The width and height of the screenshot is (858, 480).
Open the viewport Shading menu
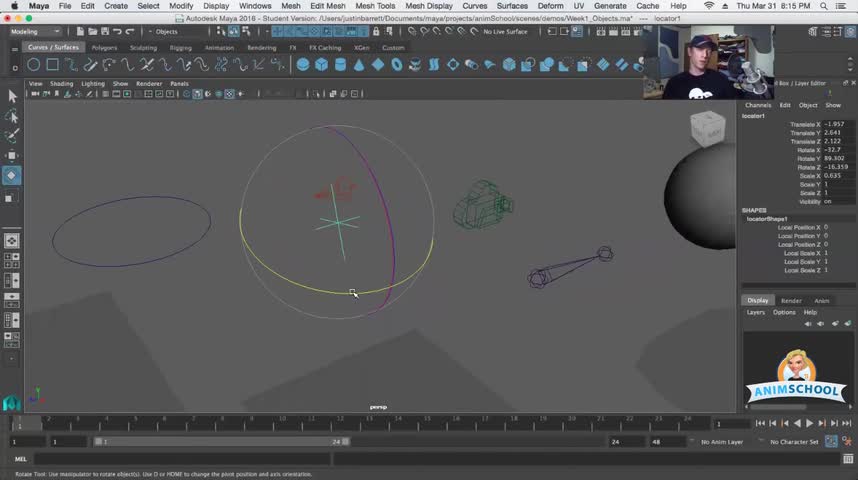(61, 84)
